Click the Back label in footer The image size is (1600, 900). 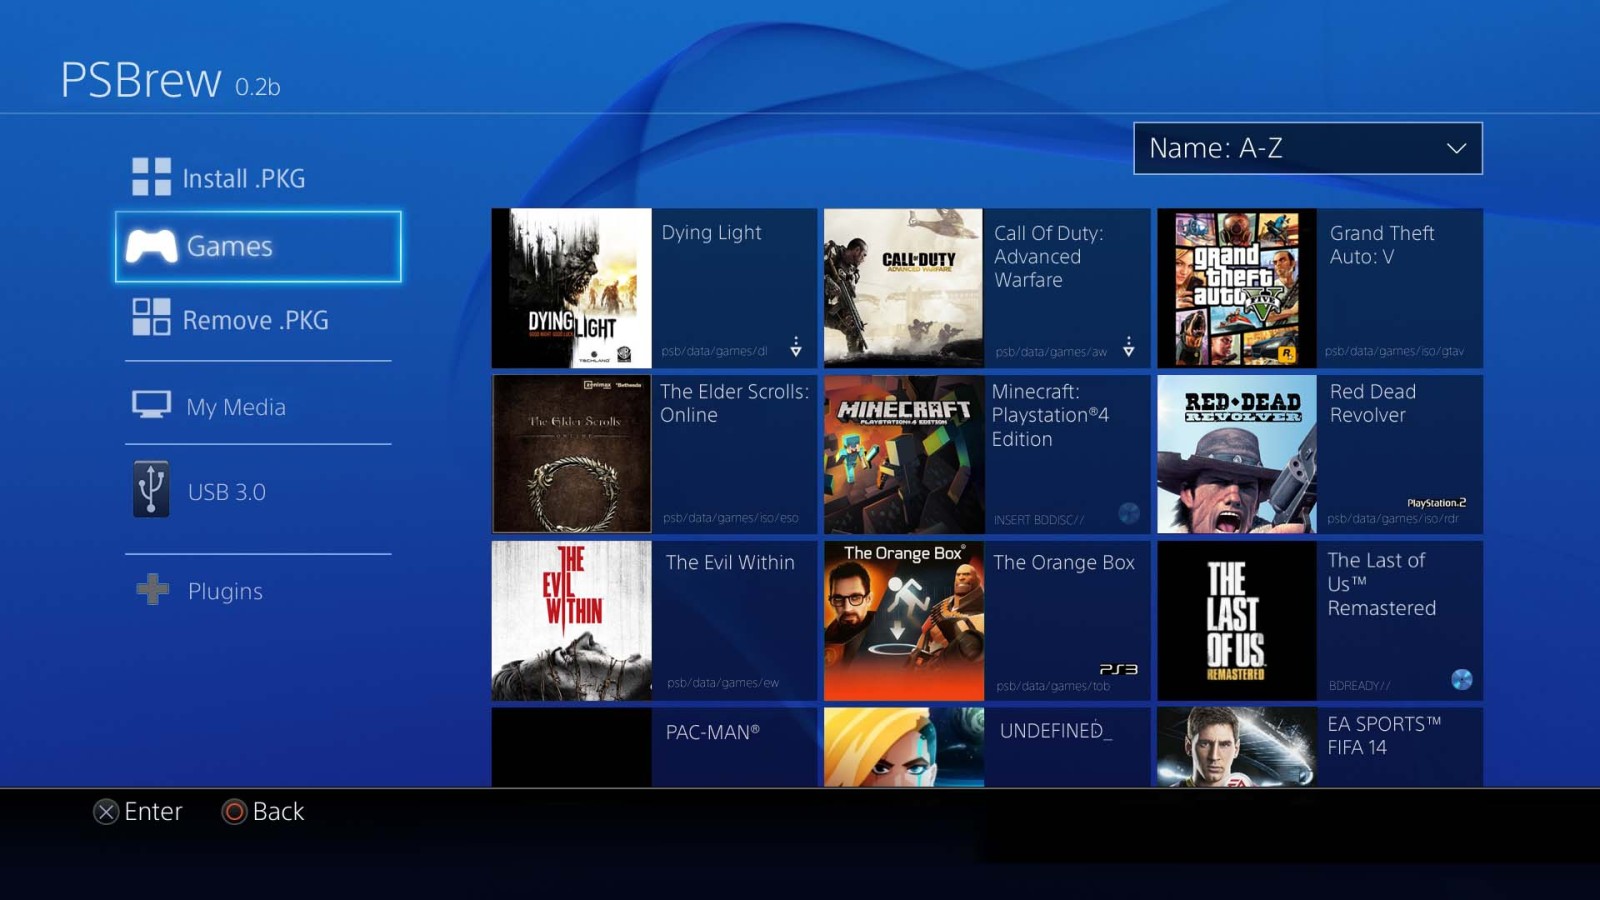click(278, 811)
